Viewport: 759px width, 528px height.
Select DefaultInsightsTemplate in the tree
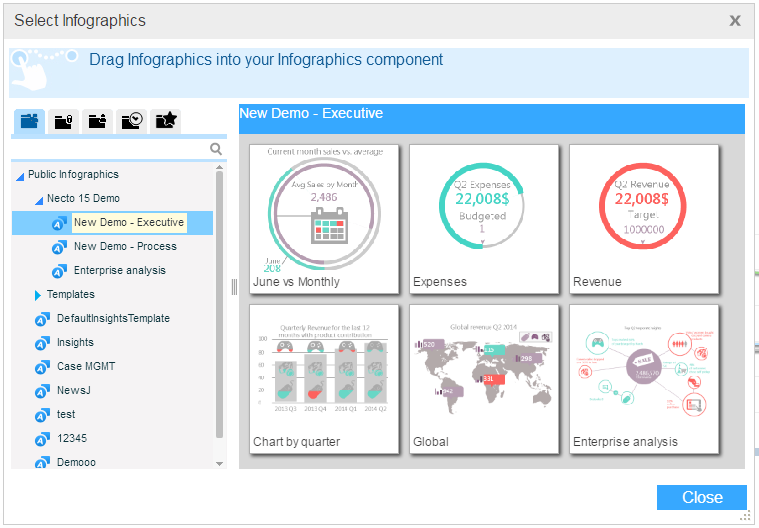113,318
